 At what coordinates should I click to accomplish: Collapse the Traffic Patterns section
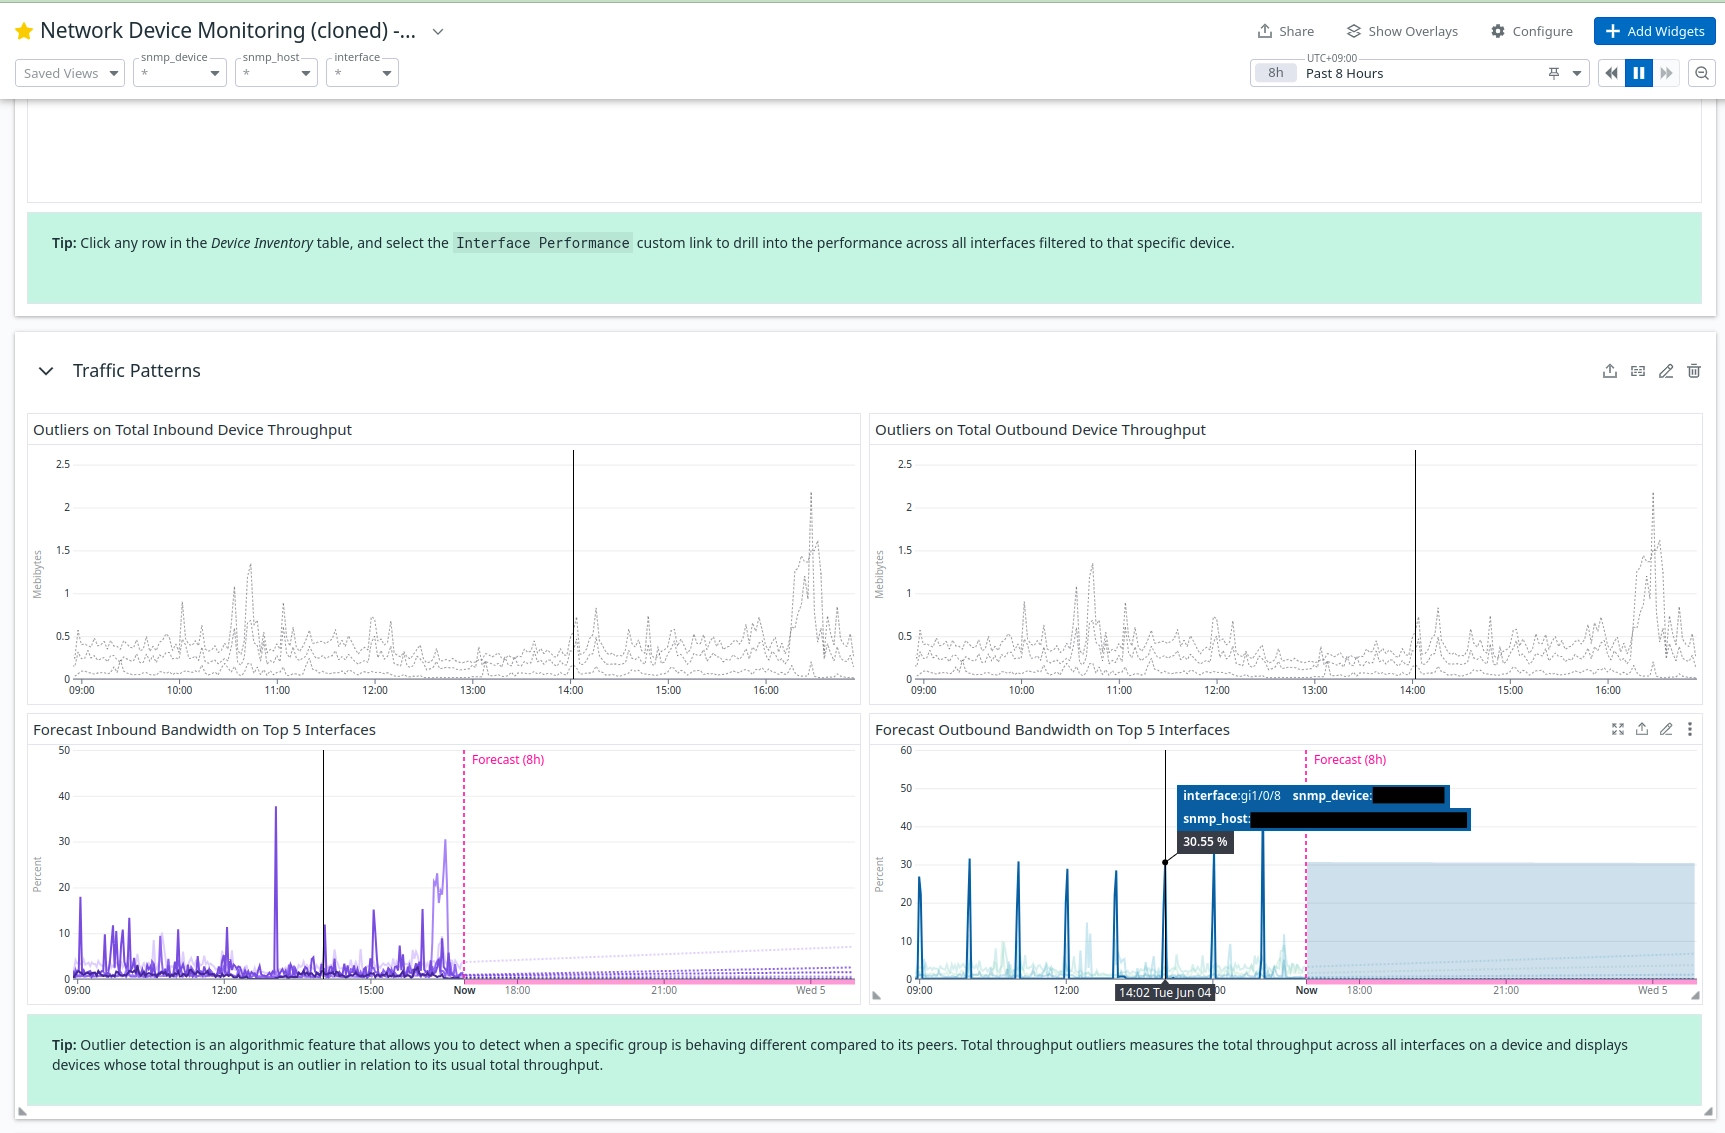(46, 371)
